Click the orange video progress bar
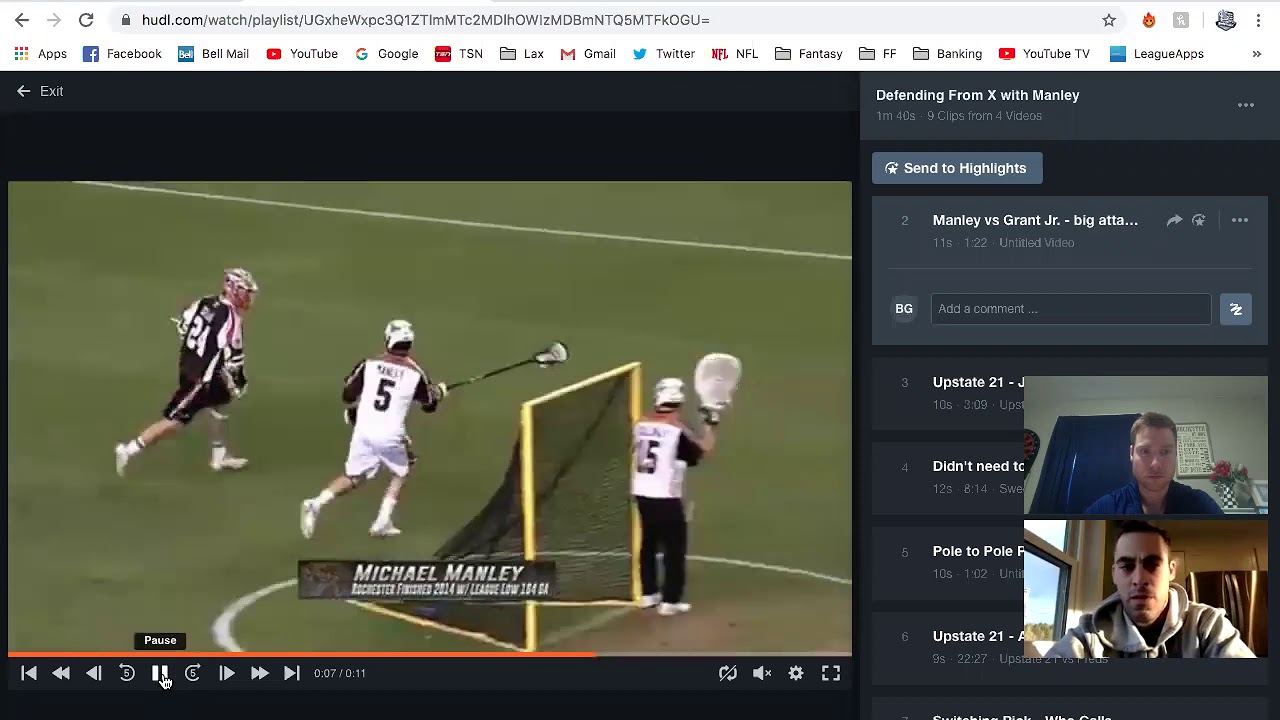 430,655
